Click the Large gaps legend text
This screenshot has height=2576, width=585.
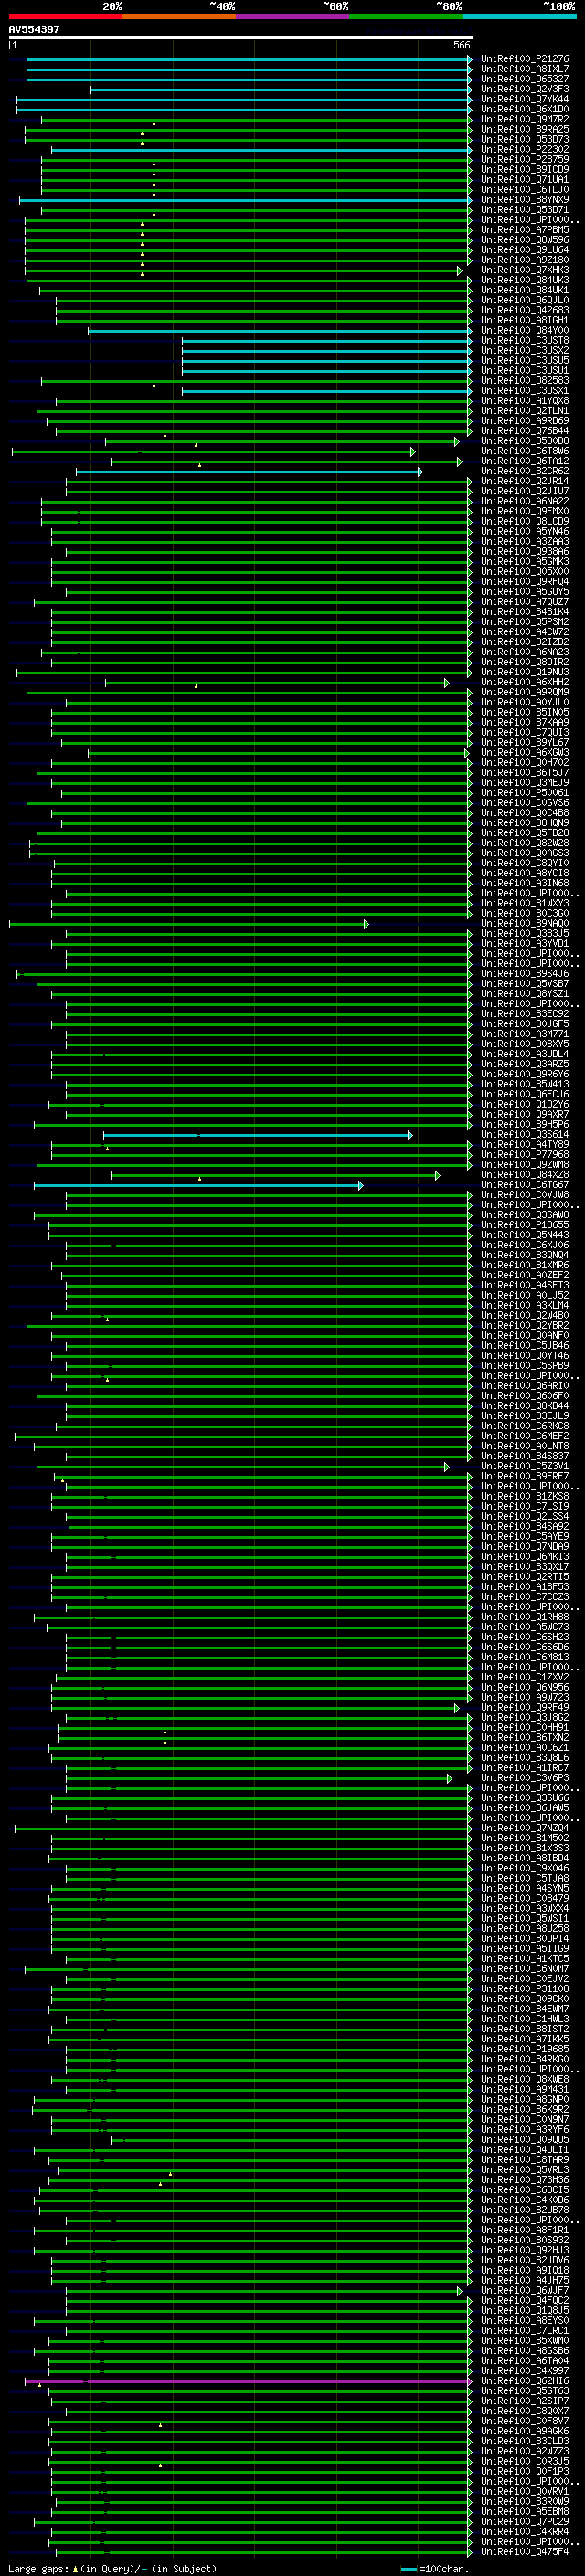[x=112, y=2569]
